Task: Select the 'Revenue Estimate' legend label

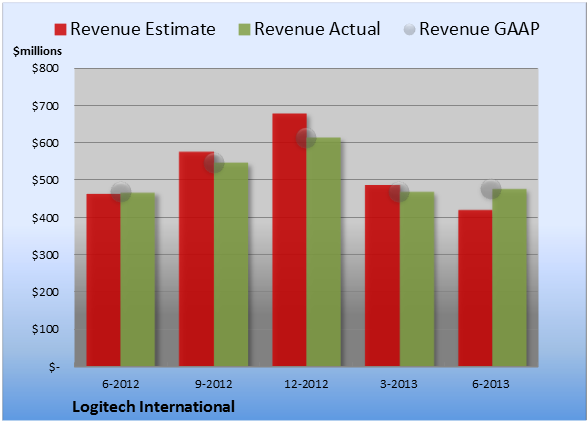Action: point(143,29)
